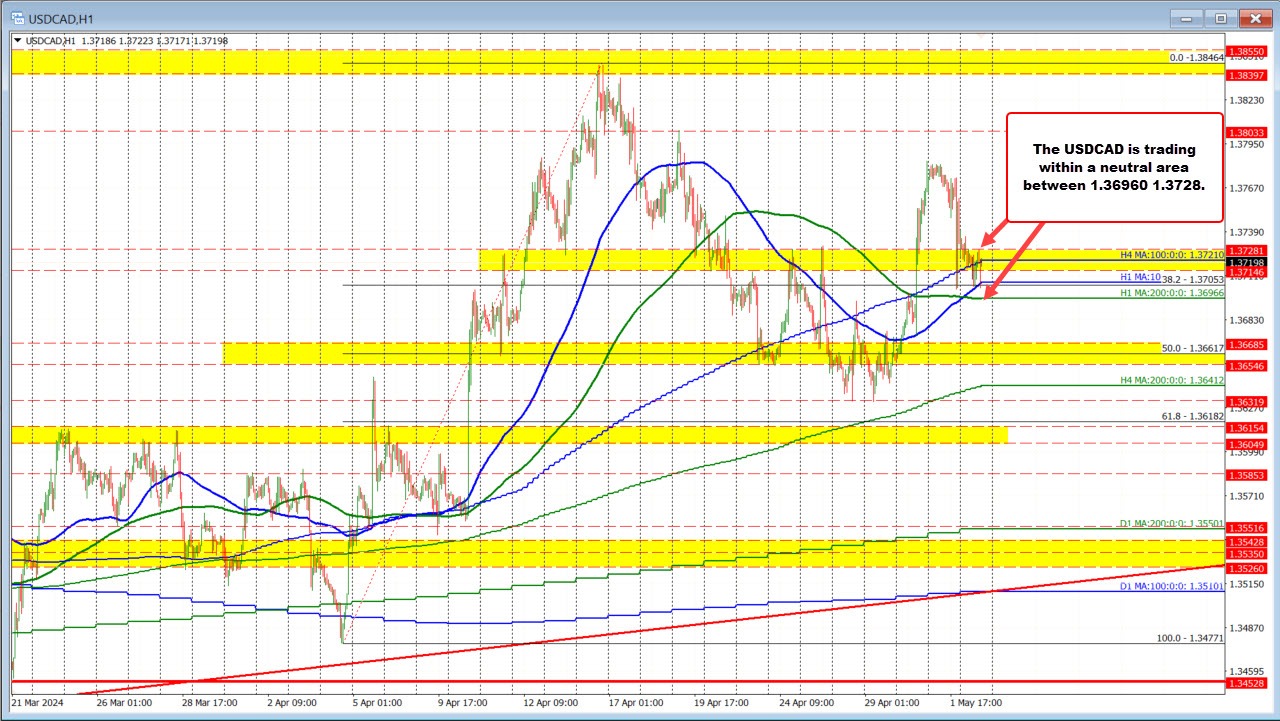Select the 50.0 - 1.36617 Fibonacci label
Image resolution: width=1280 pixels, height=721 pixels.
point(1193,348)
